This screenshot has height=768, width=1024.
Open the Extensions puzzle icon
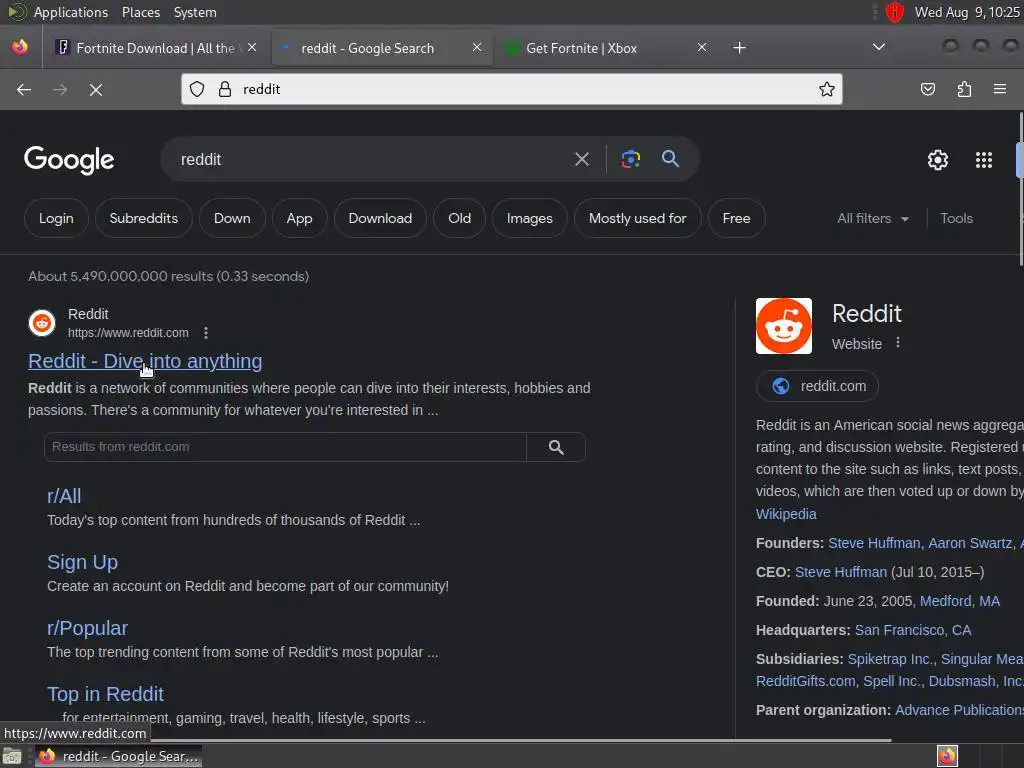pyautogui.click(x=964, y=89)
